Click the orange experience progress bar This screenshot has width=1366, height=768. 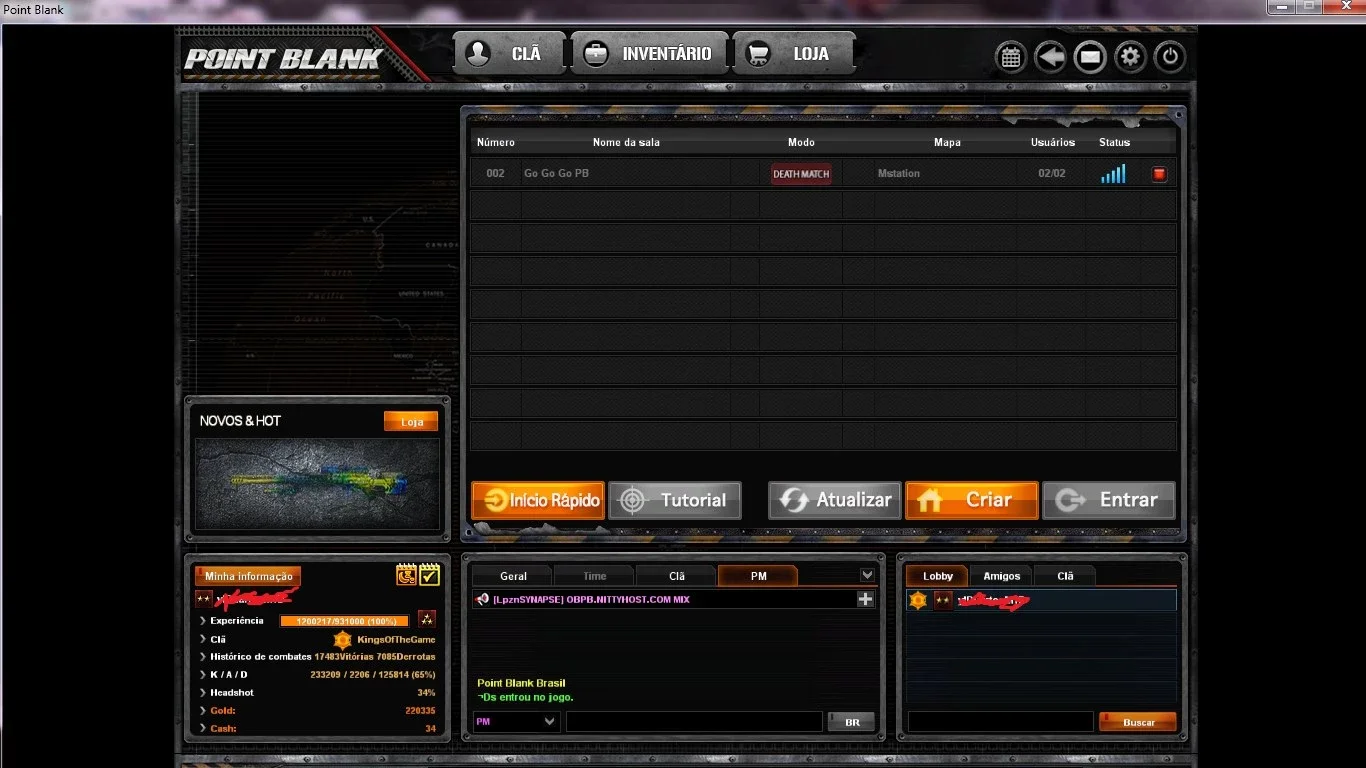345,621
